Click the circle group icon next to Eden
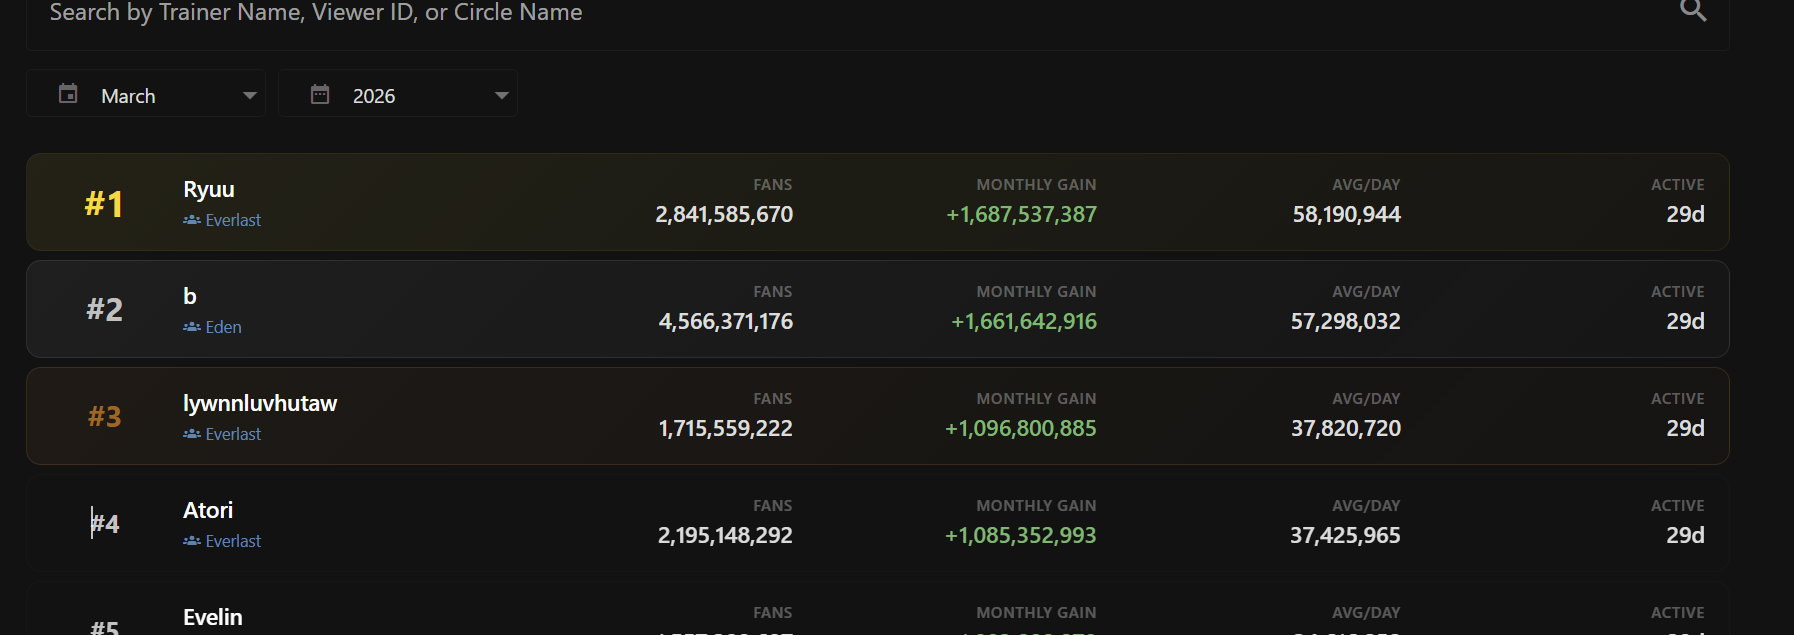 pos(192,327)
